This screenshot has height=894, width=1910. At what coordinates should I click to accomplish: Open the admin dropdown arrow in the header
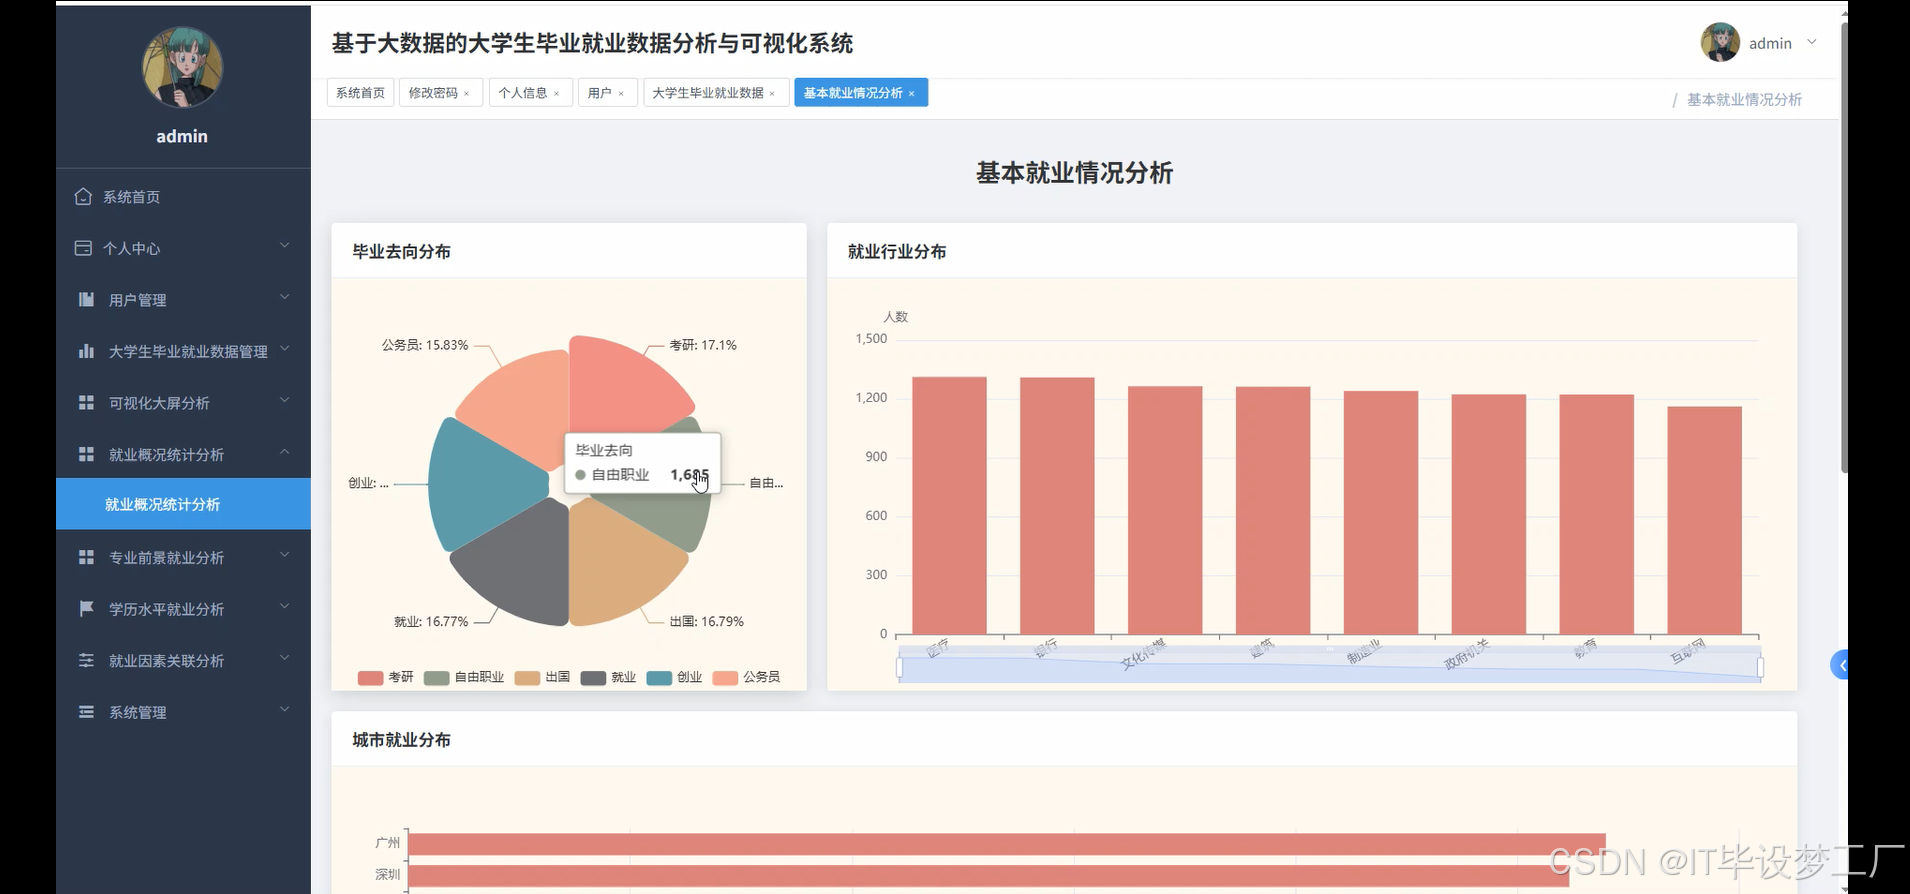coord(1812,42)
